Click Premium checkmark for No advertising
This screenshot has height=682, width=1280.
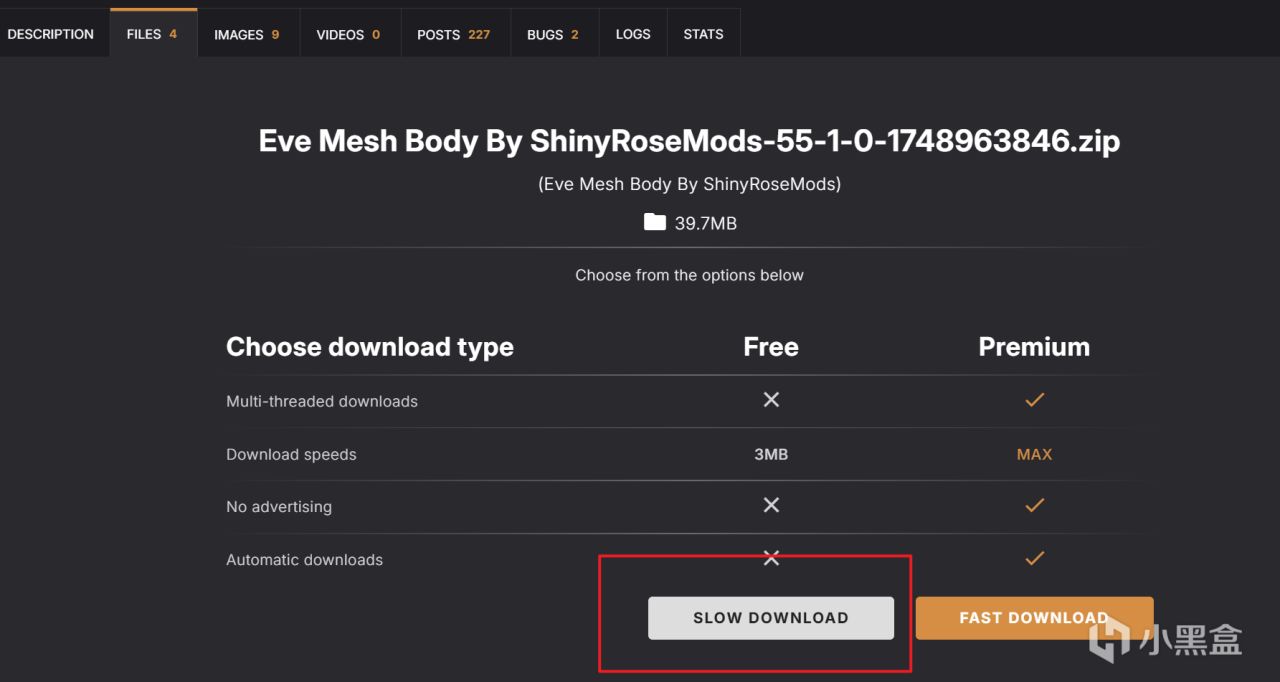[1034, 506]
